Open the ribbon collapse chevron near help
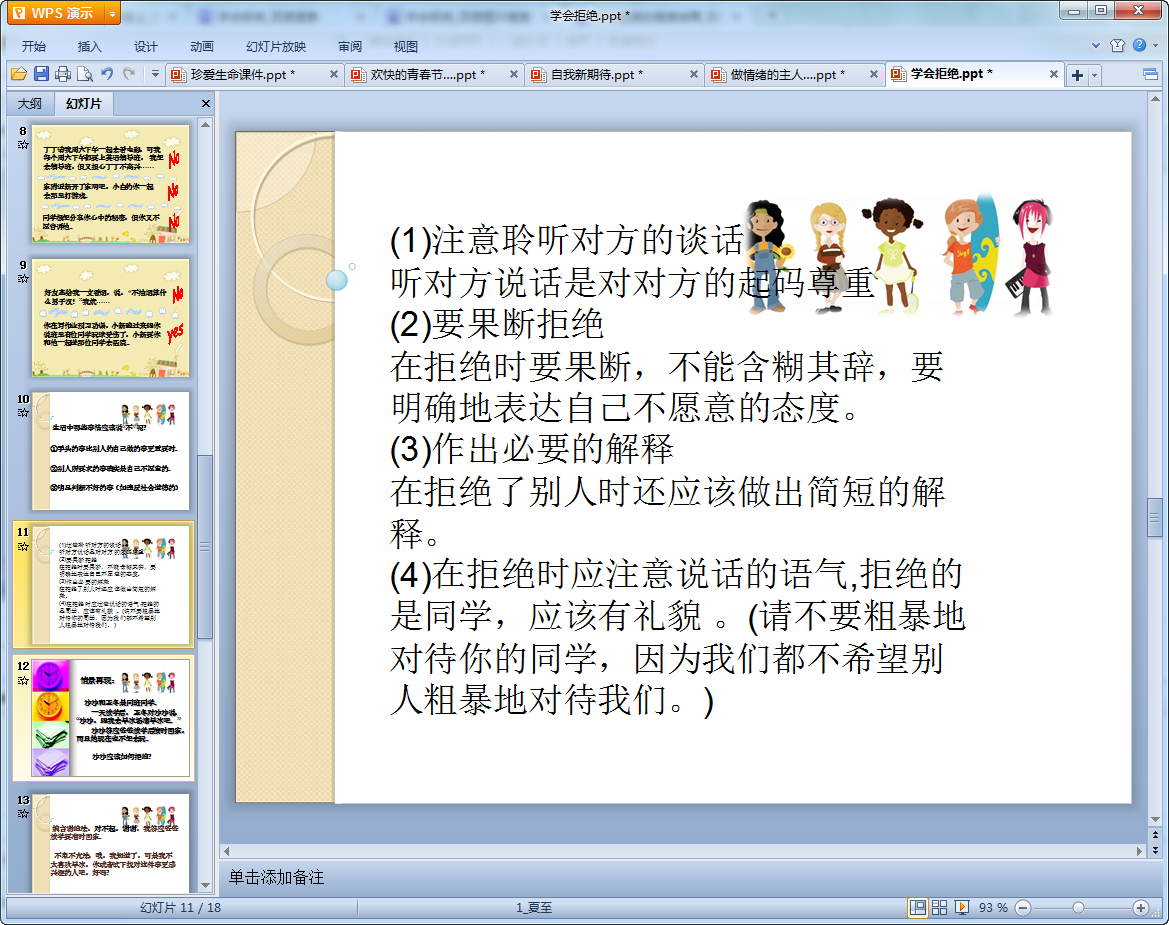Viewport: 1169px width, 925px height. 1096,45
